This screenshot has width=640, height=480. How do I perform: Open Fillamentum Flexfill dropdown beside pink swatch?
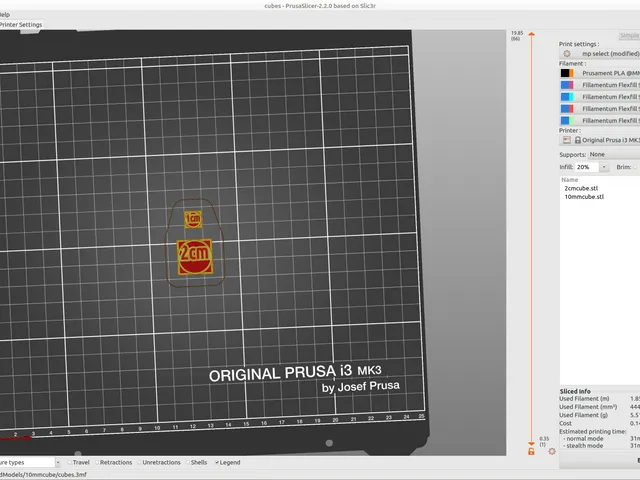609,85
